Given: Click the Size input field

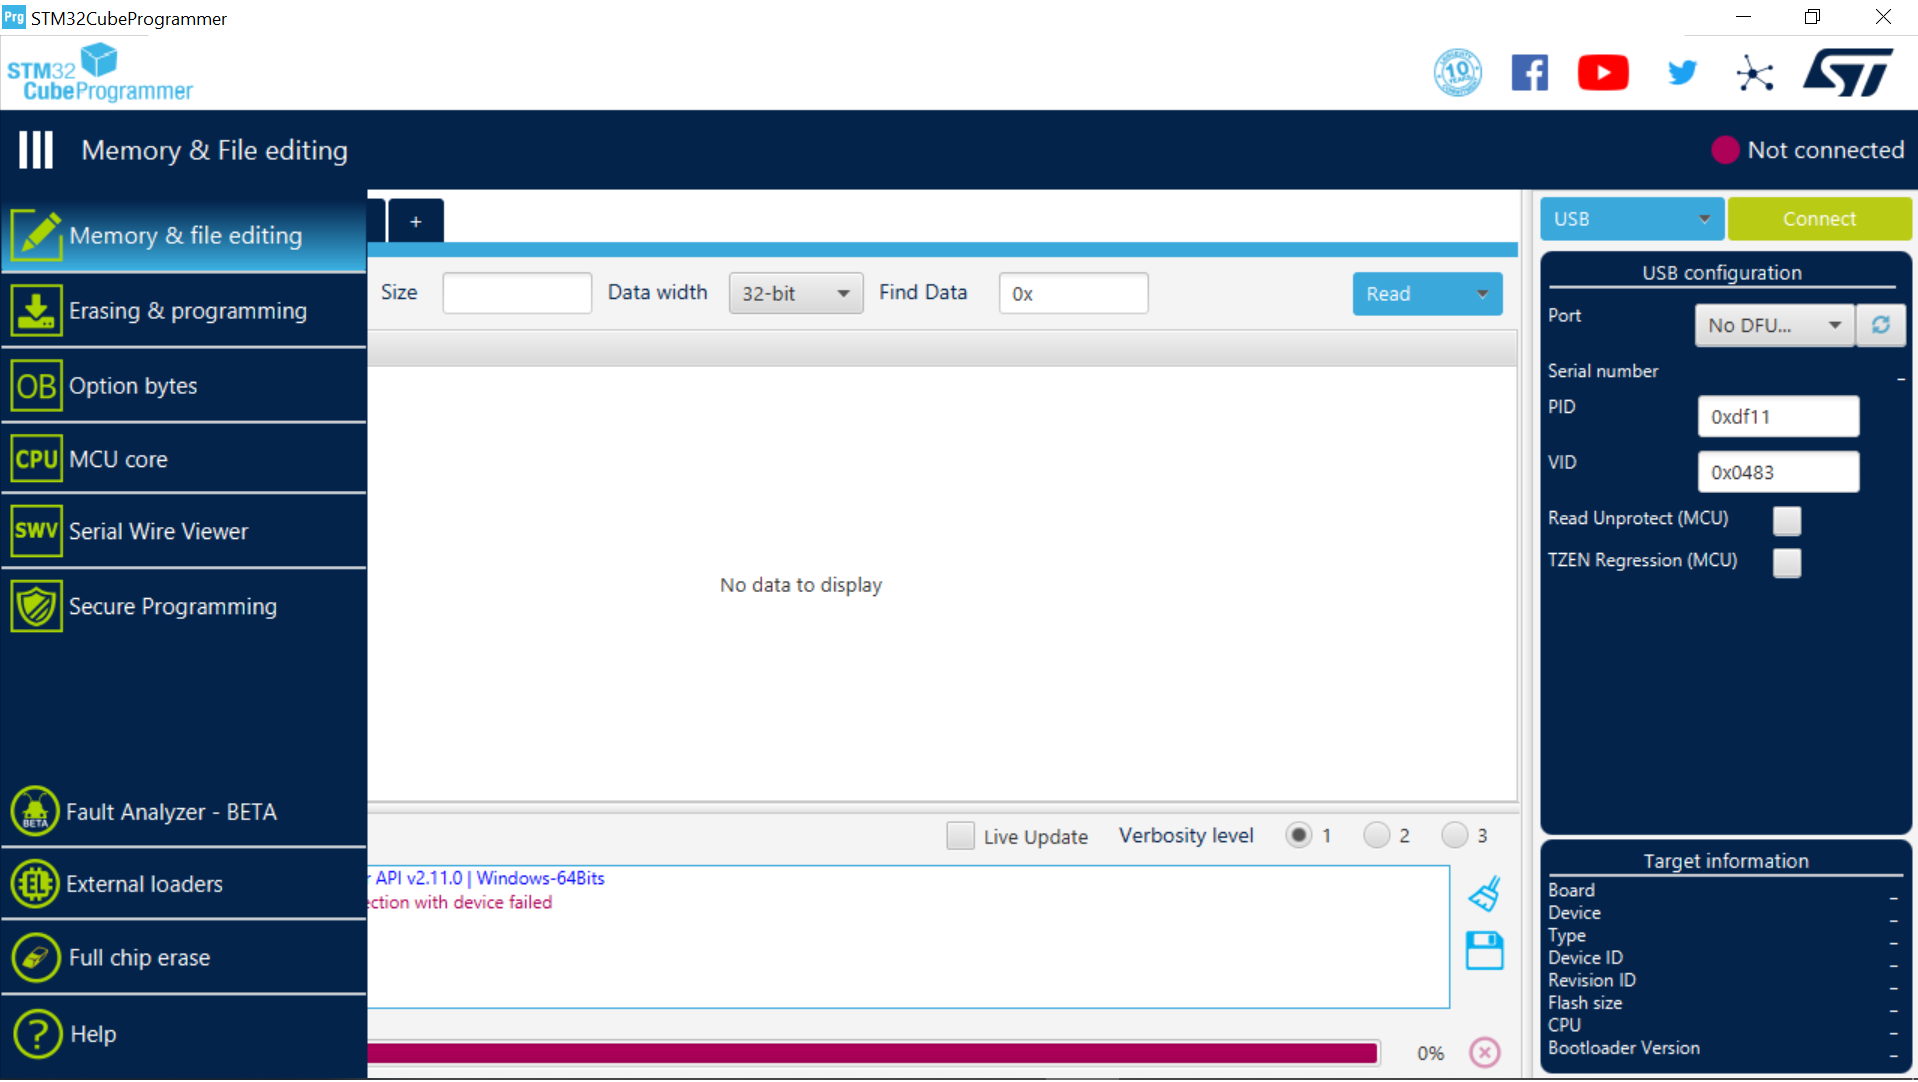Looking at the screenshot, I should click(517, 293).
